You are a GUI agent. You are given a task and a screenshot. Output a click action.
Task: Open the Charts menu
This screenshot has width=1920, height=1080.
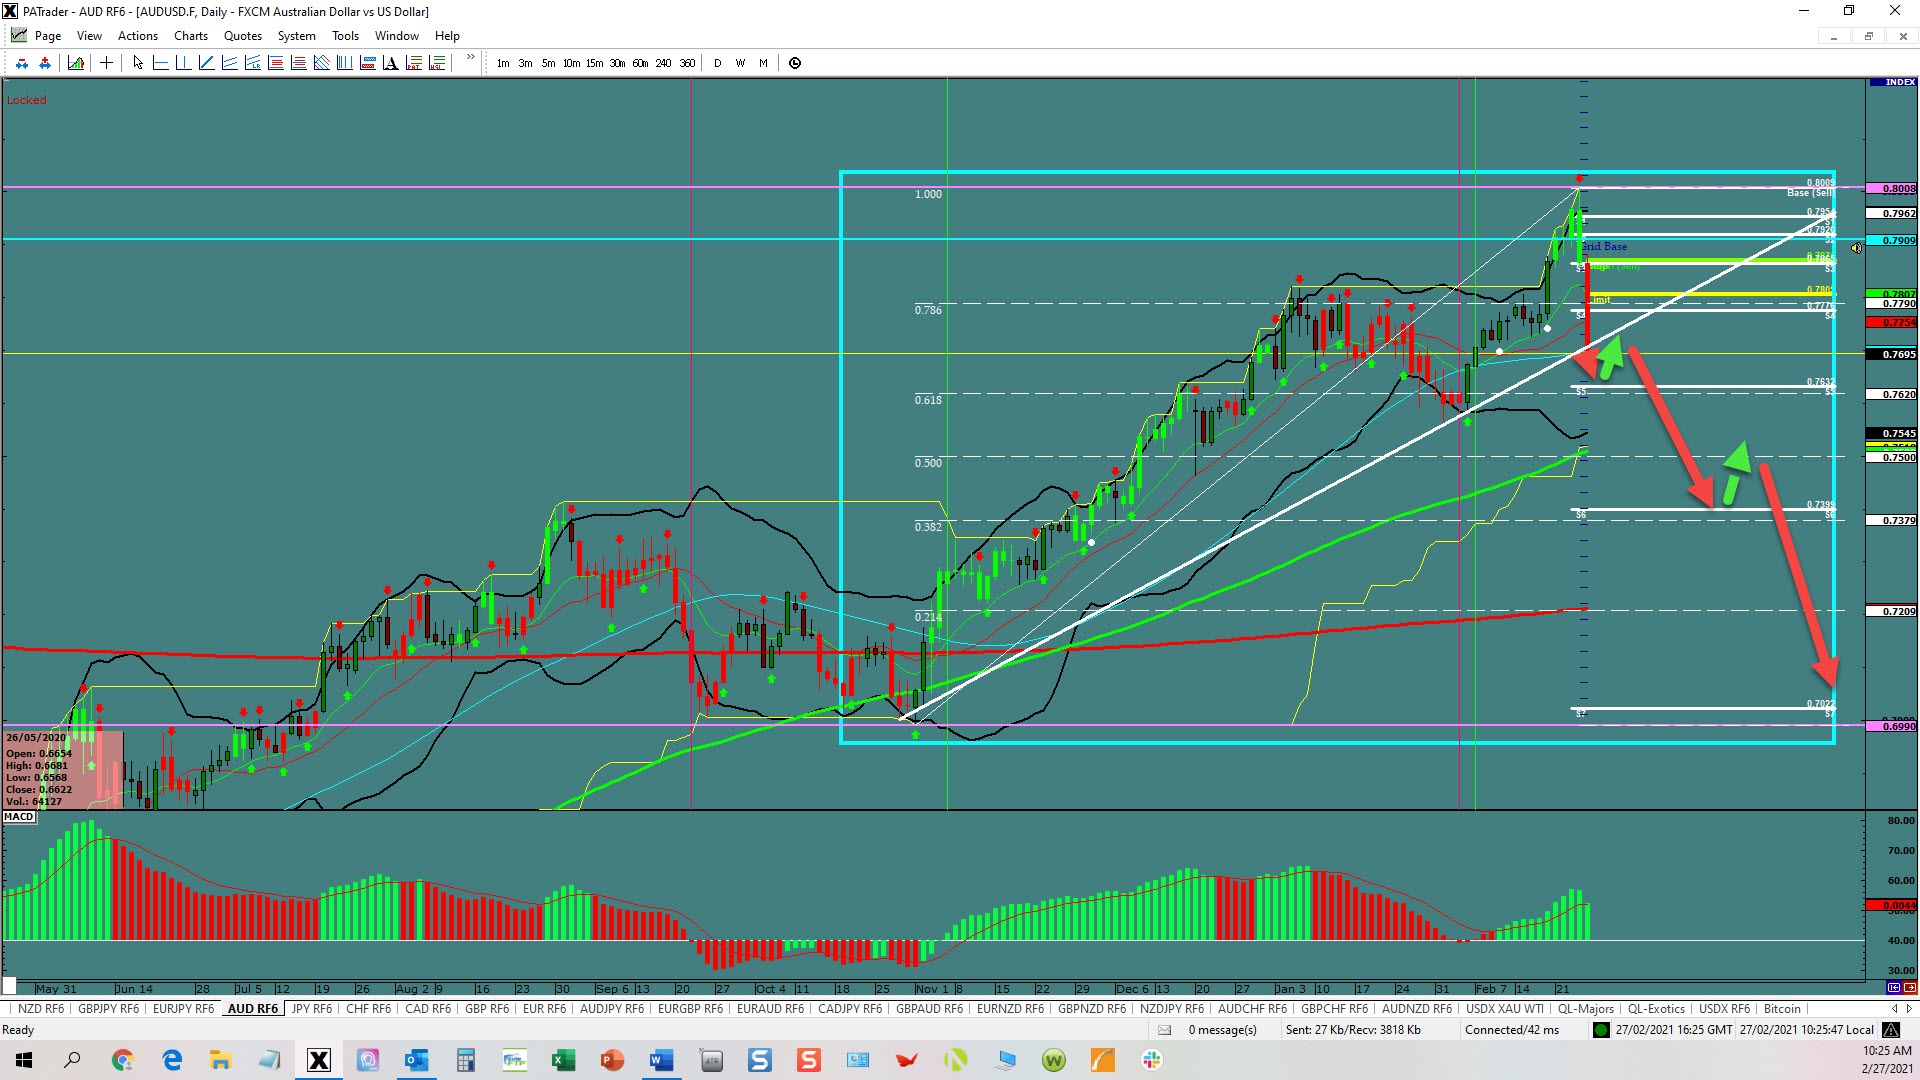coord(191,36)
